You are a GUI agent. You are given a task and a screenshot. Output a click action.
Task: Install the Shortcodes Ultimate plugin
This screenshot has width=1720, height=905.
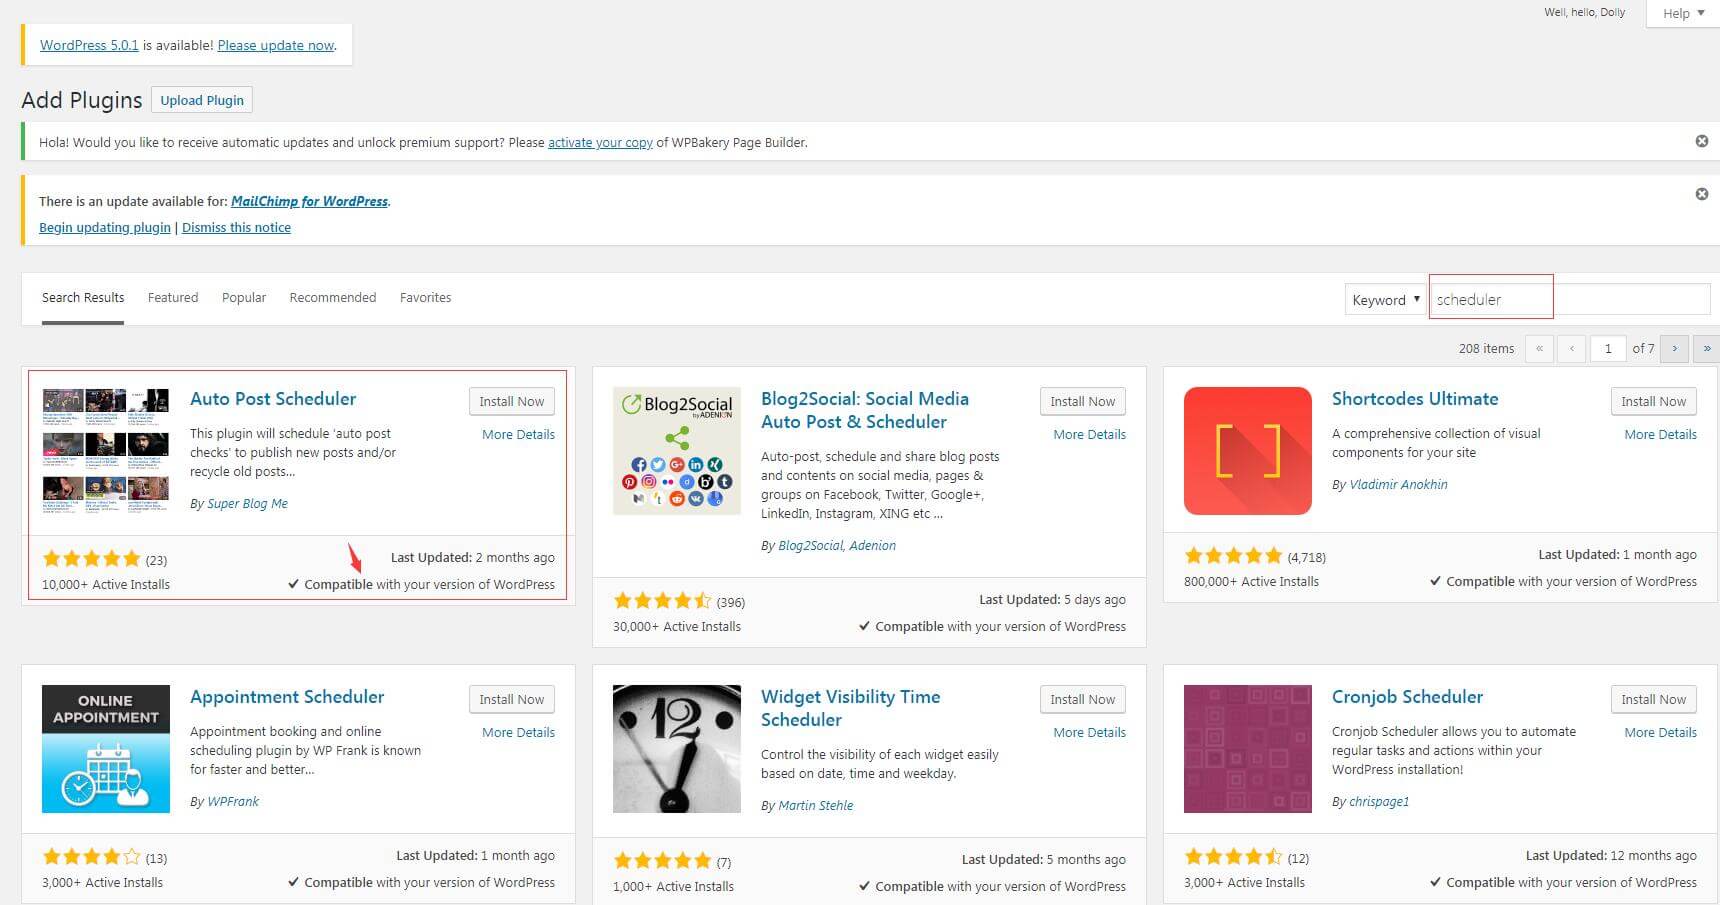[1653, 401]
